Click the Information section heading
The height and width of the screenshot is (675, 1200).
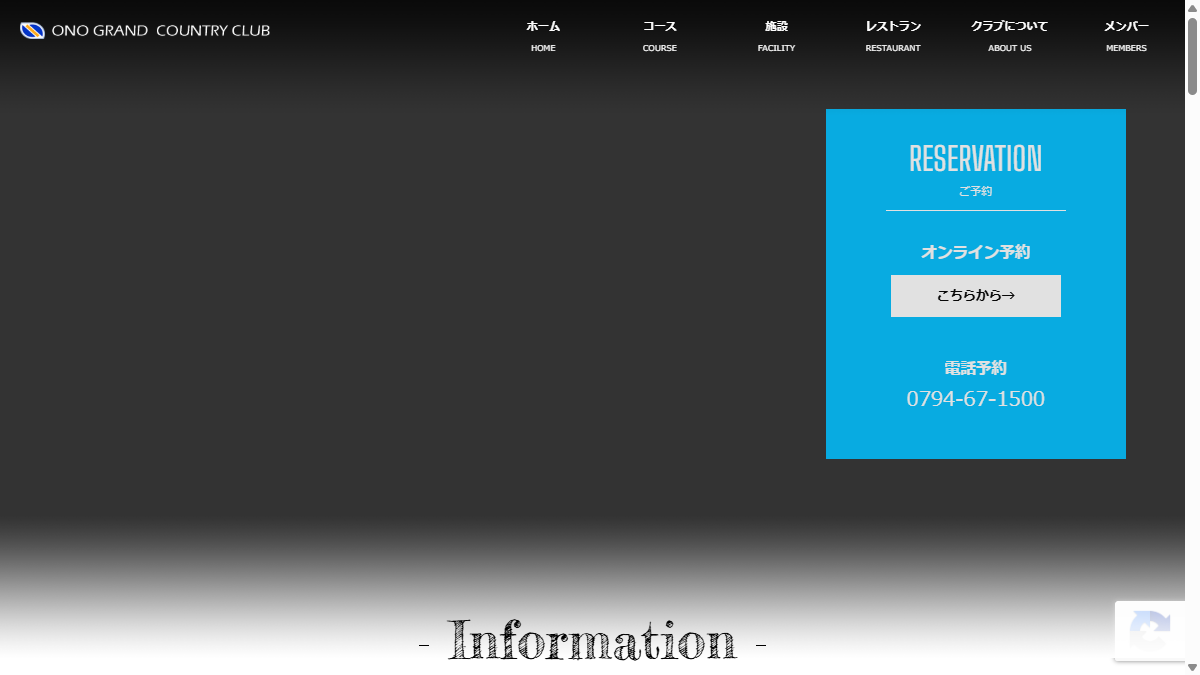(592, 640)
